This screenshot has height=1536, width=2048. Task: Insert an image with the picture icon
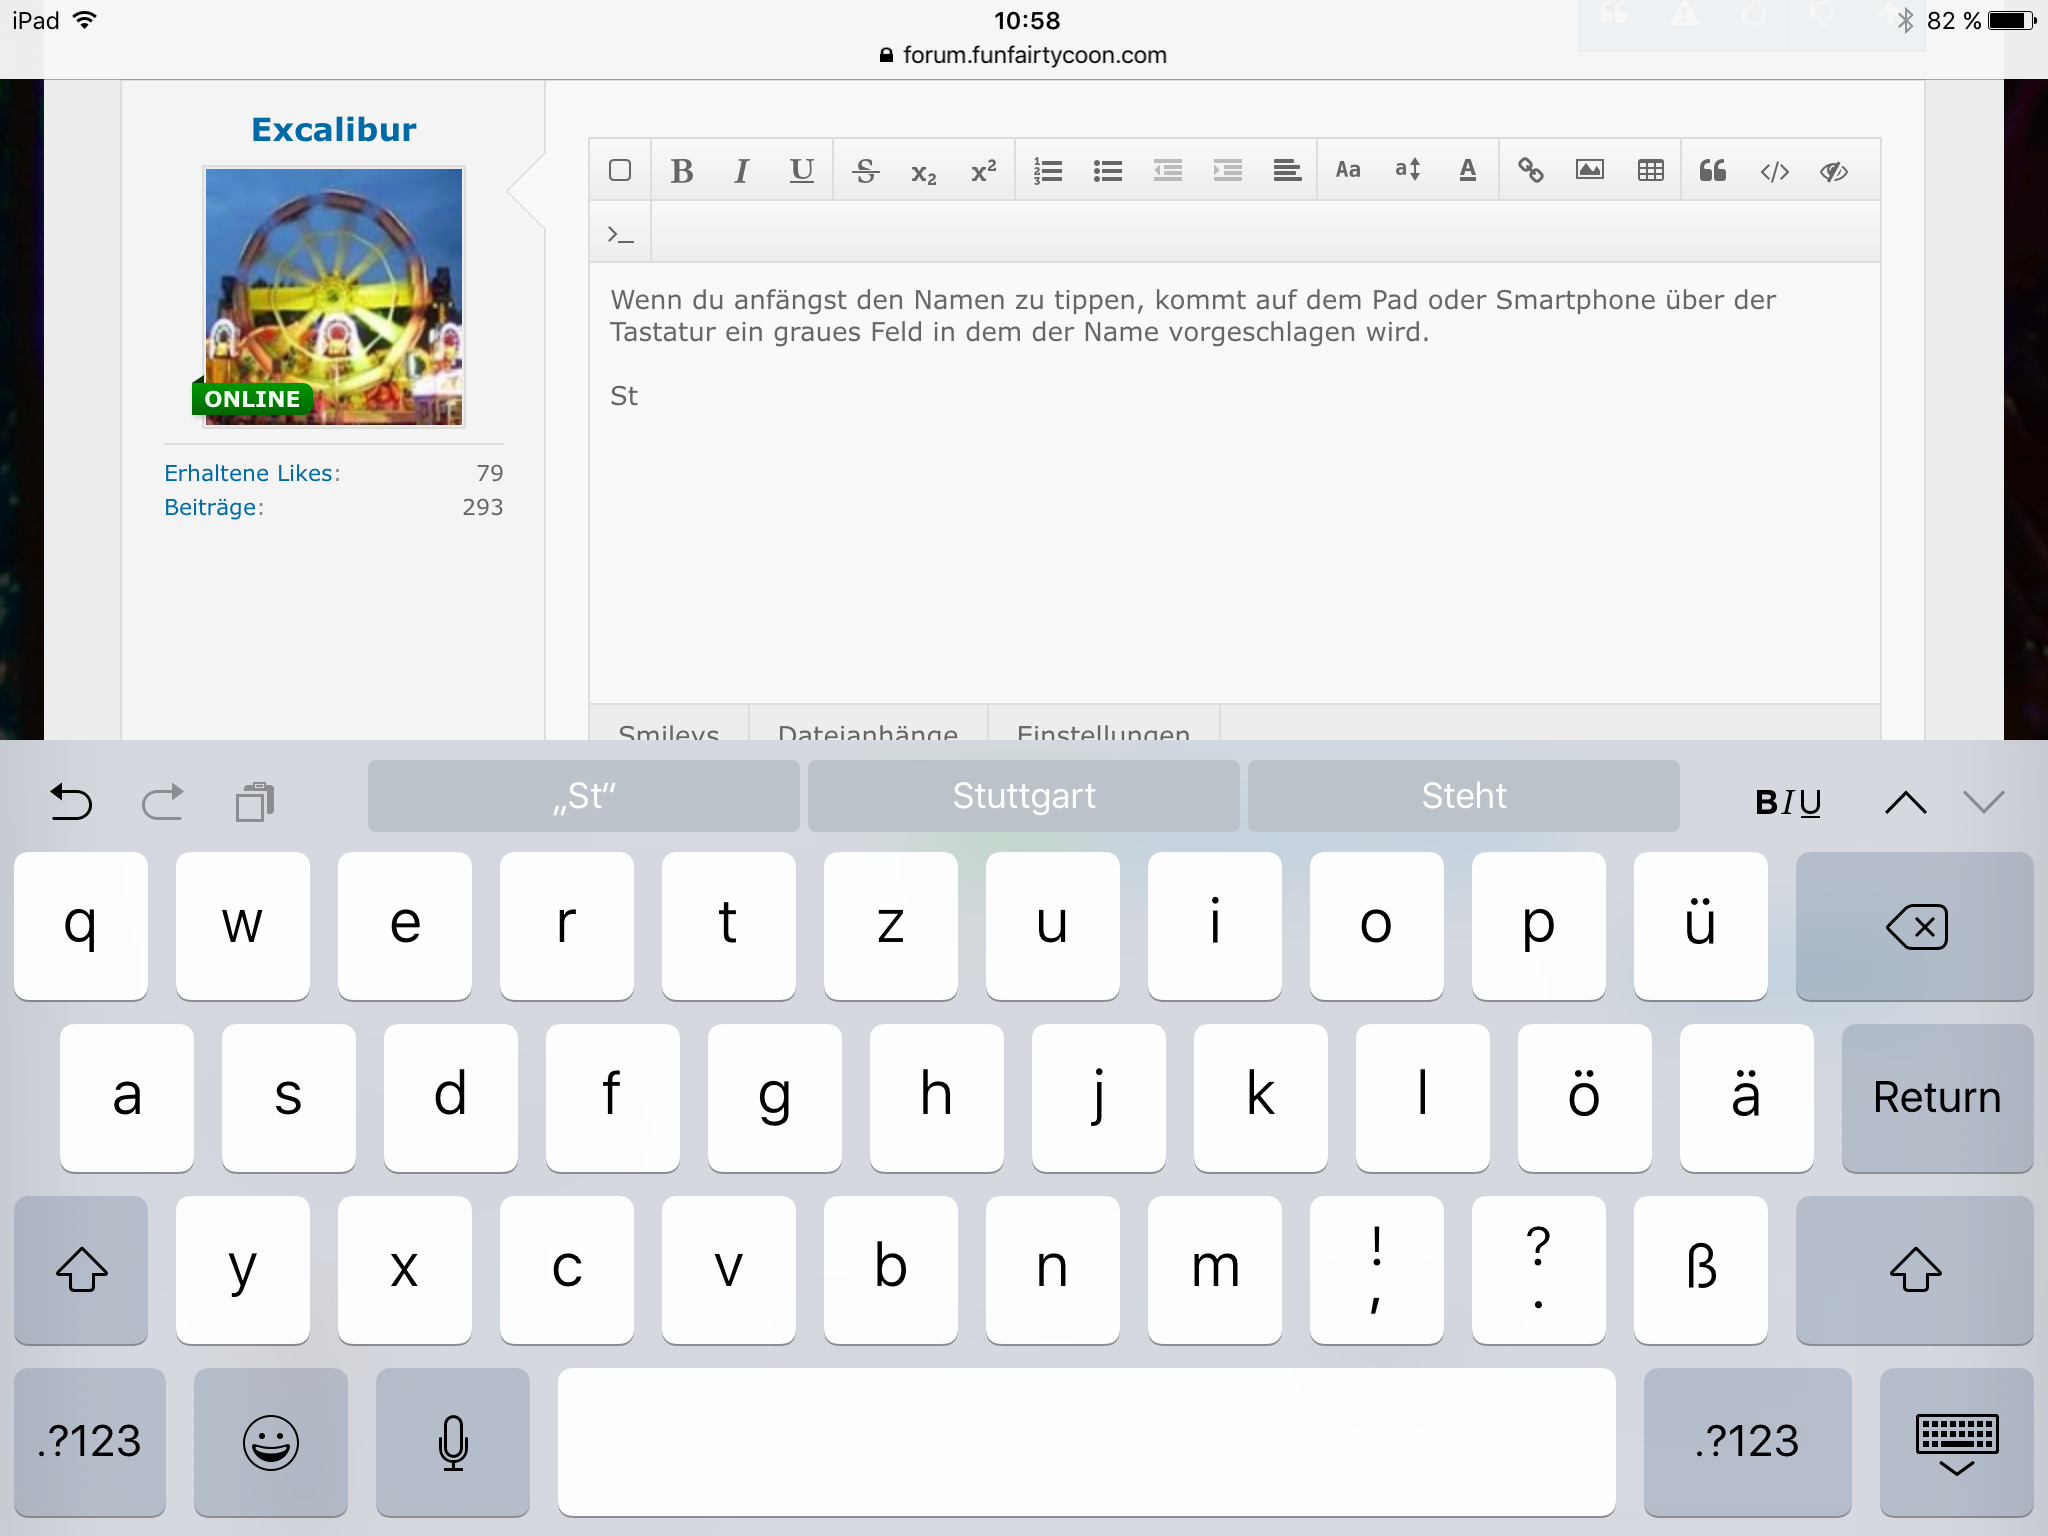coord(1590,171)
